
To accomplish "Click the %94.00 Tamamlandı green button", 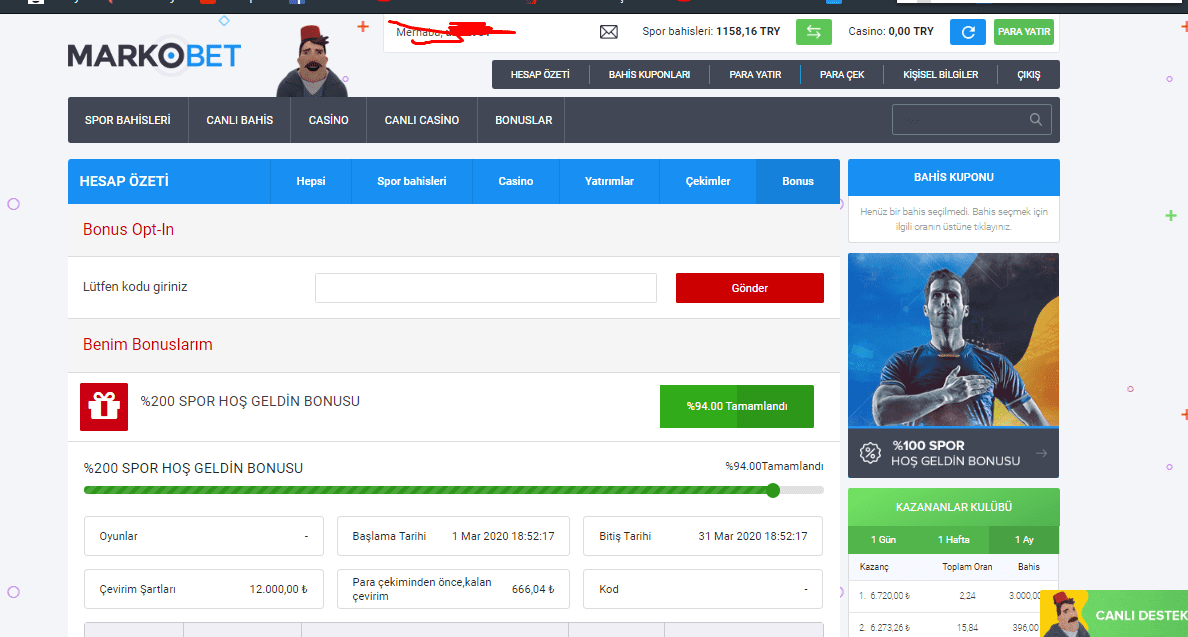I will (x=736, y=407).
